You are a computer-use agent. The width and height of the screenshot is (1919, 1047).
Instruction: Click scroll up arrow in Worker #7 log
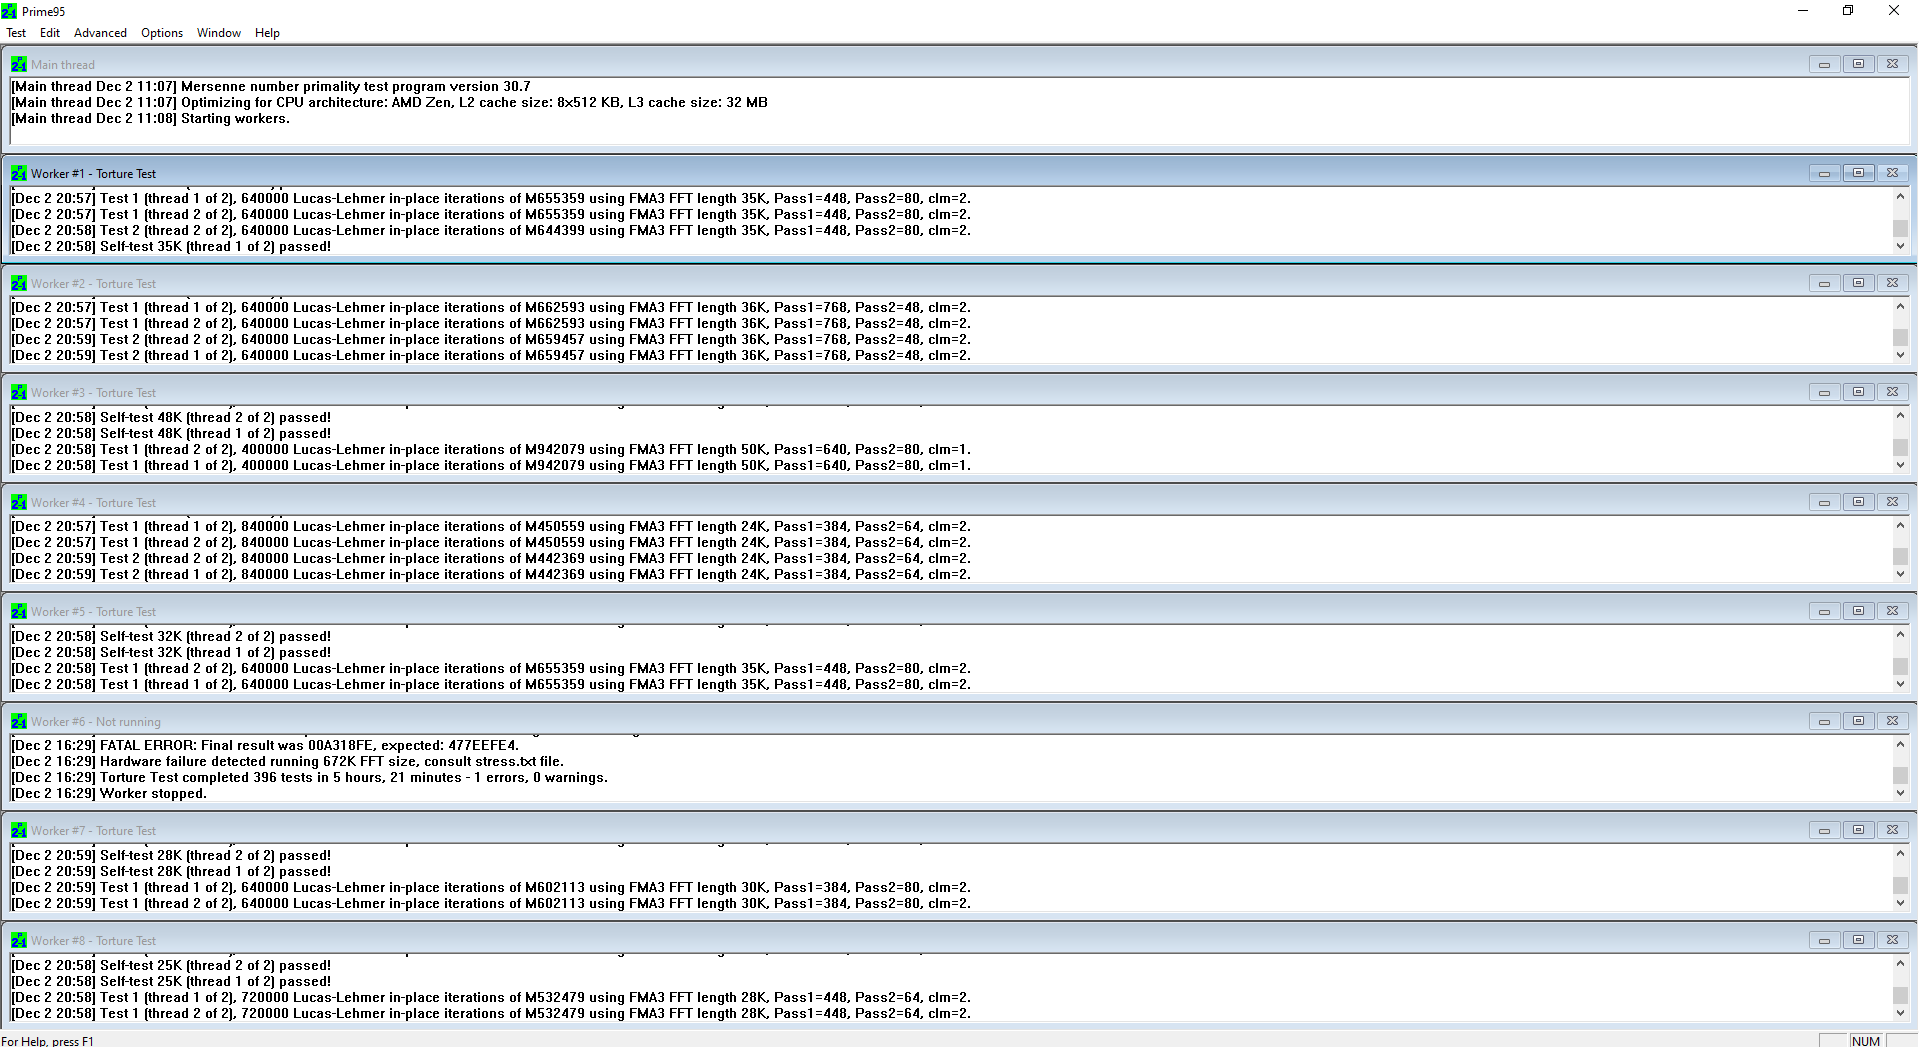pos(1900,853)
